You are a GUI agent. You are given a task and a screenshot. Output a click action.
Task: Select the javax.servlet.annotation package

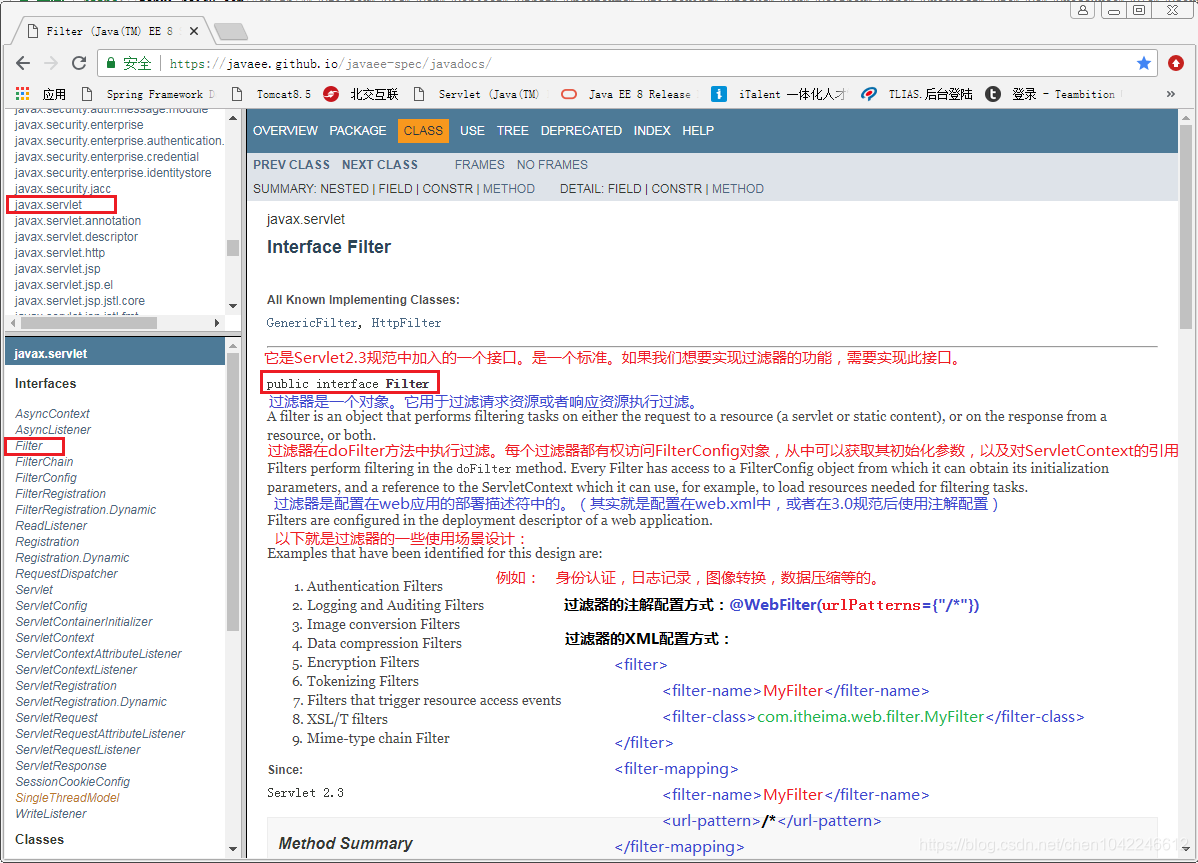click(78, 221)
